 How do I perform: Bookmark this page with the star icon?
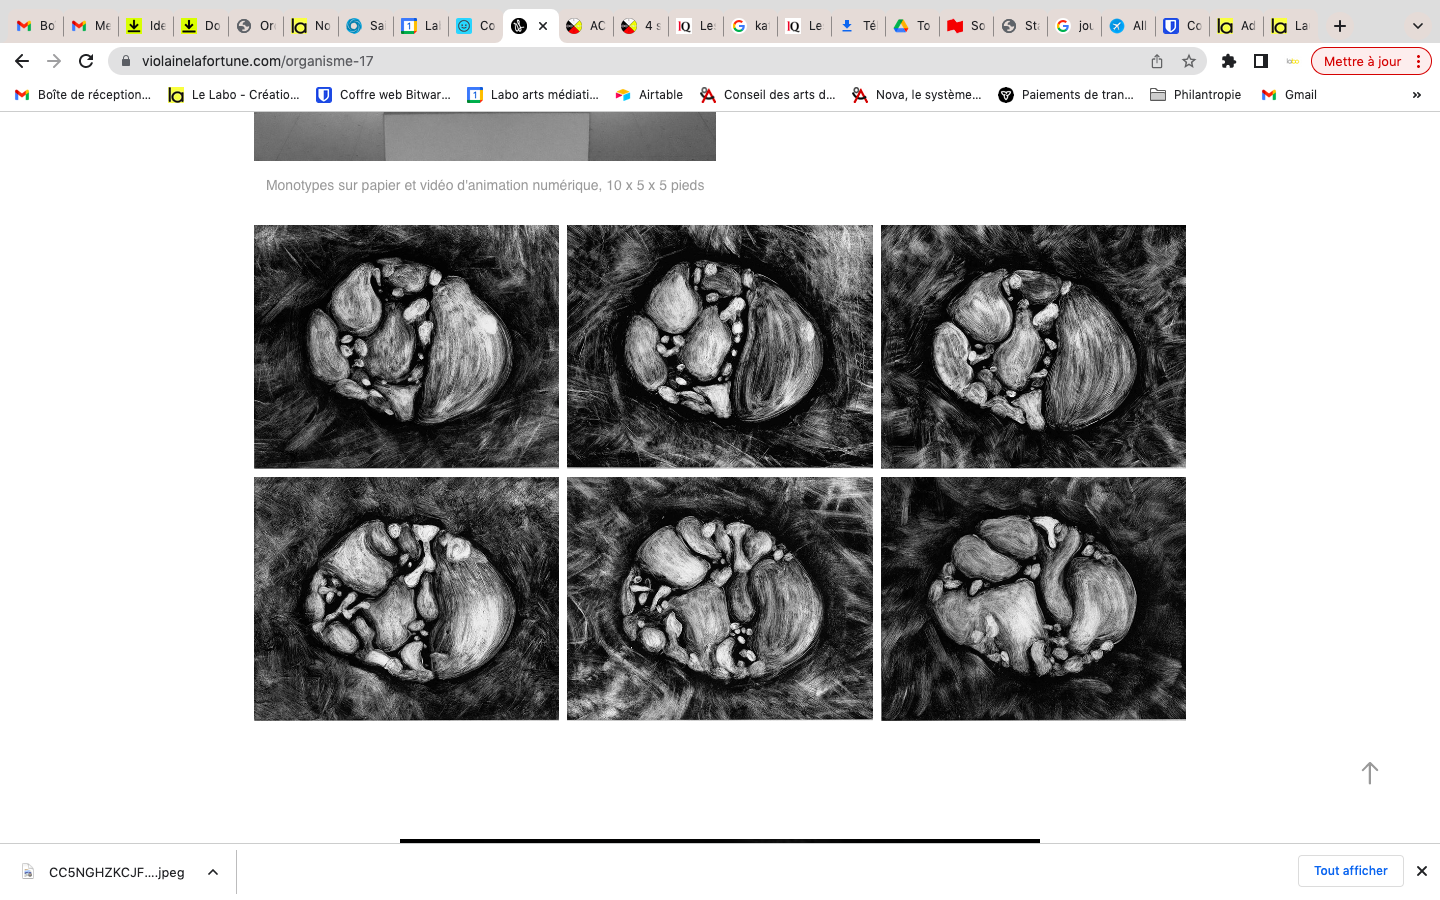click(x=1188, y=61)
